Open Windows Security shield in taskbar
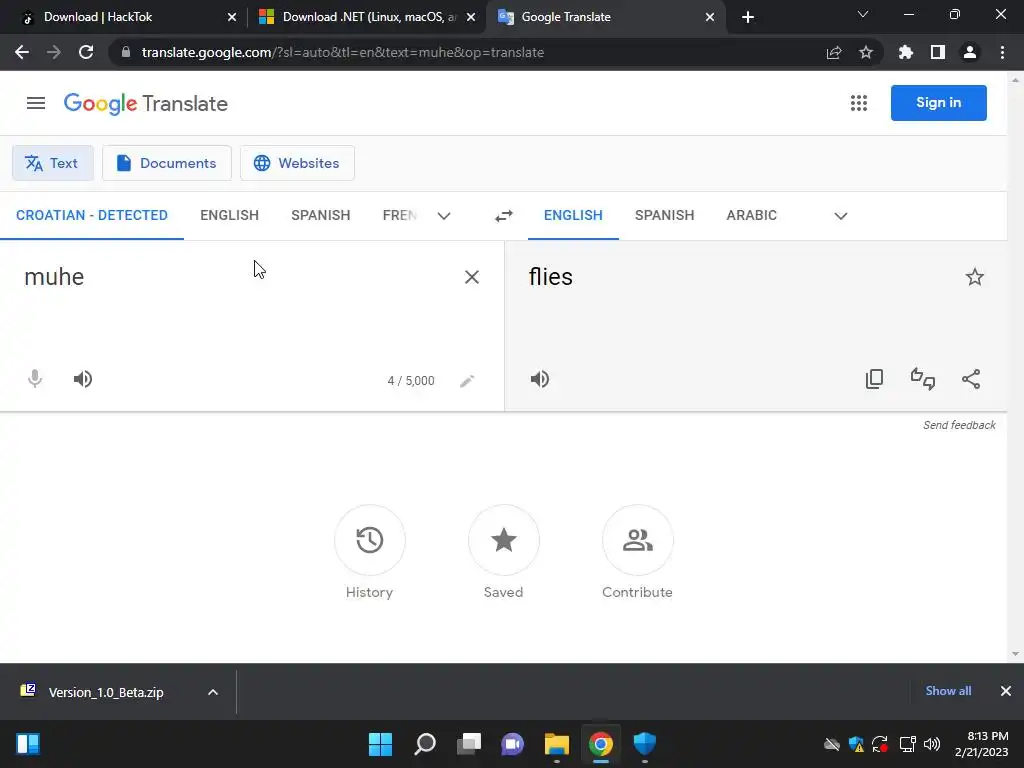This screenshot has height=768, width=1024. (645, 744)
